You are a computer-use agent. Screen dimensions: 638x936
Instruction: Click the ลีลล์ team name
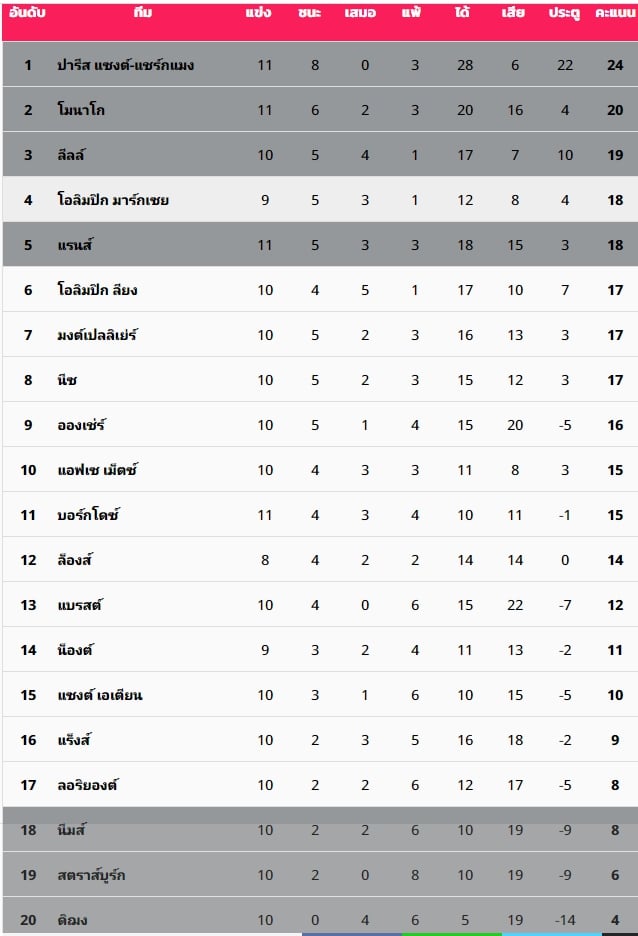point(71,155)
